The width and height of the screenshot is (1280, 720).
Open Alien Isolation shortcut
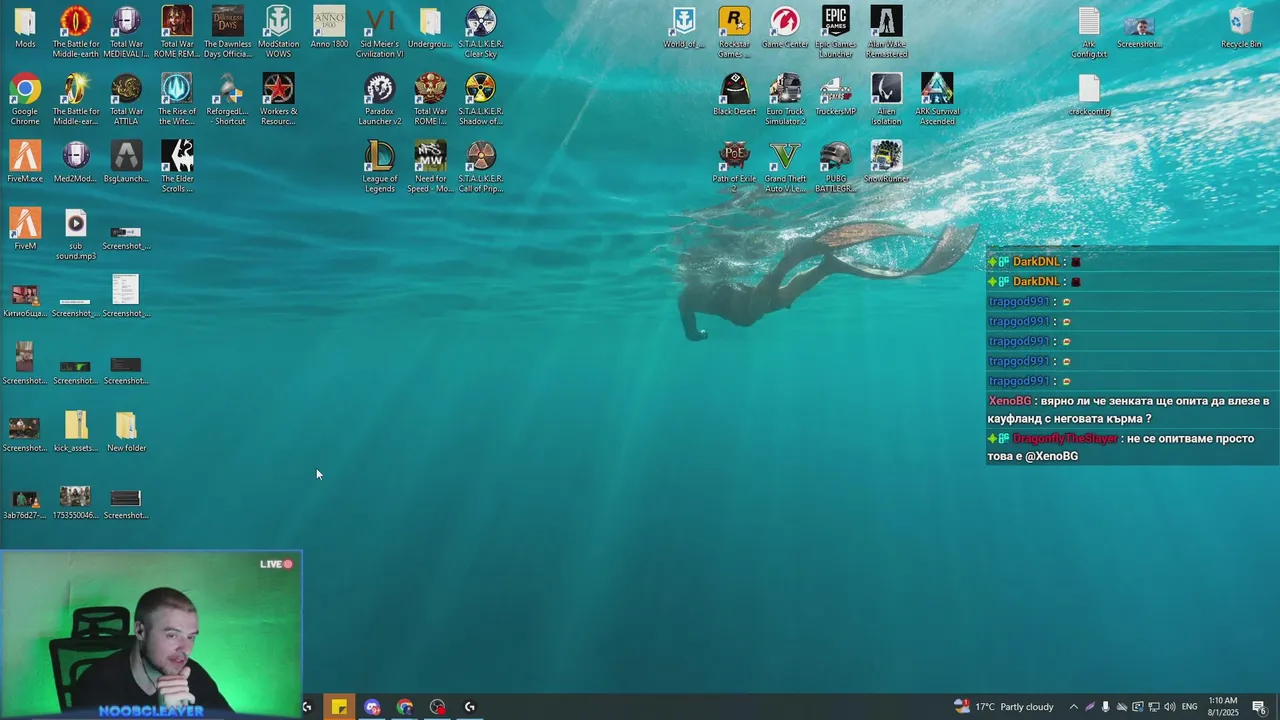point(886,99)
